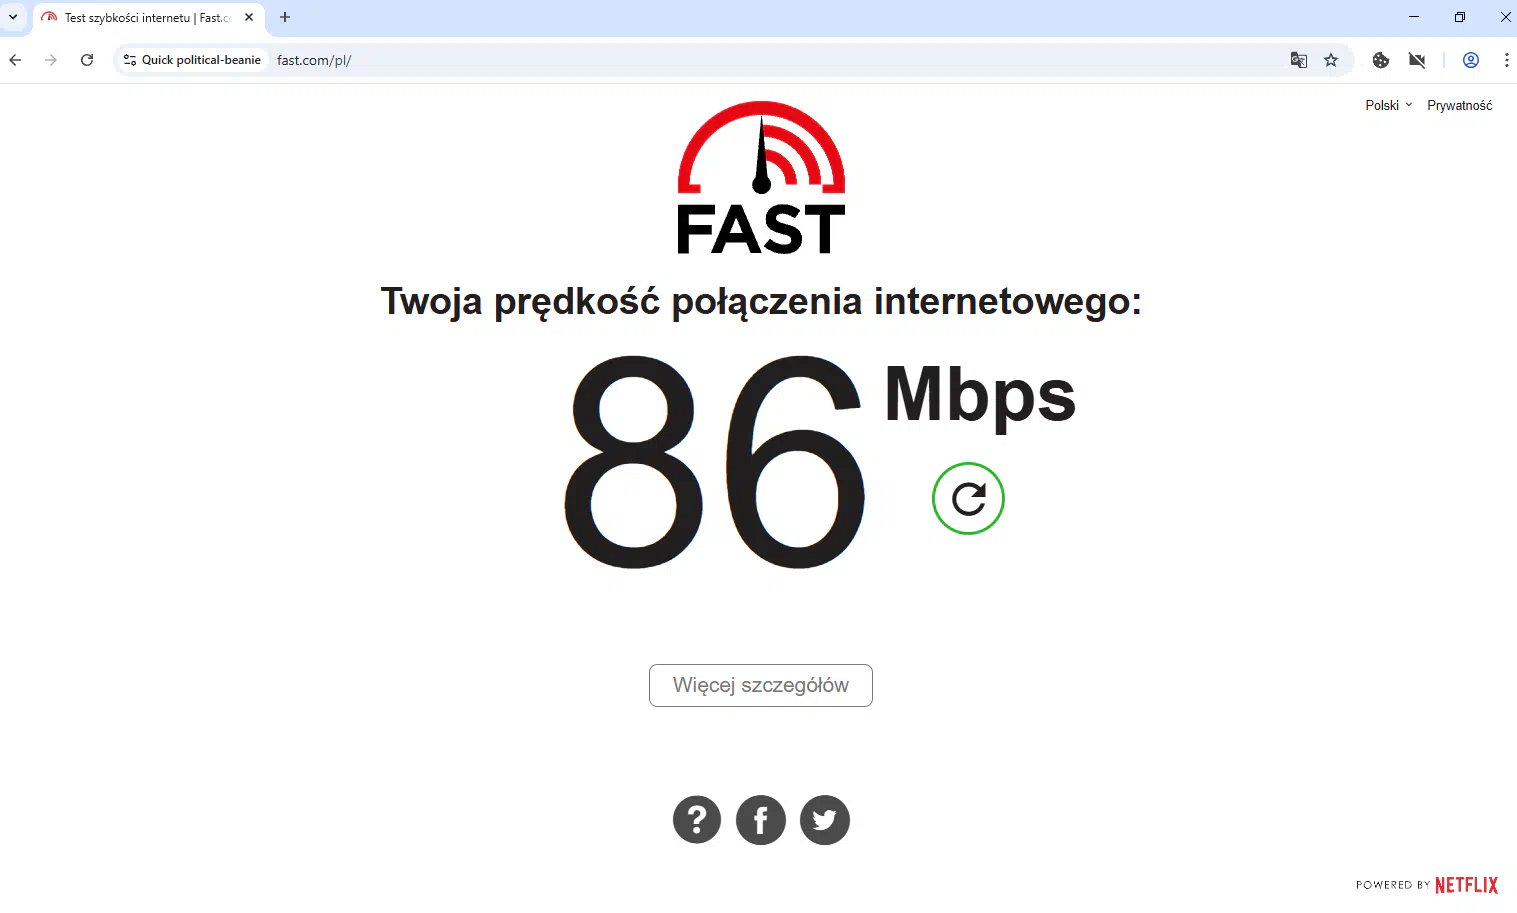Restart the speed test with the reload circle
The height and width of the screenshot is (913, 1517).
point(968,498)
